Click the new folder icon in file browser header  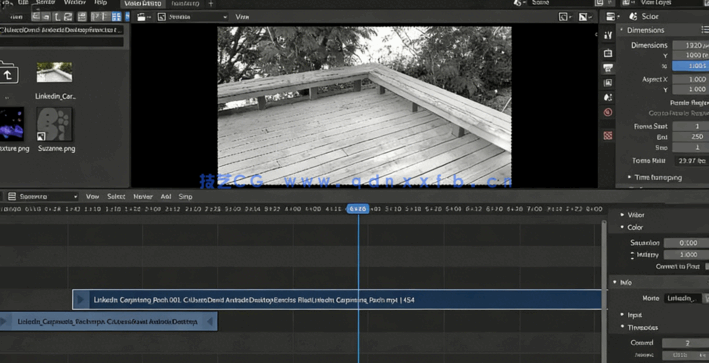coord(82,17)
